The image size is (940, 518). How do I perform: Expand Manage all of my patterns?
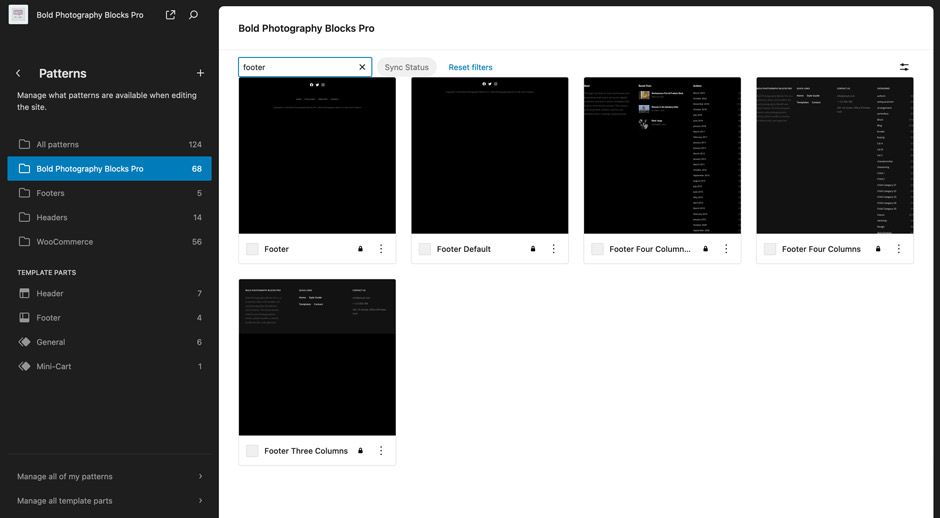(x=109, y=476)
